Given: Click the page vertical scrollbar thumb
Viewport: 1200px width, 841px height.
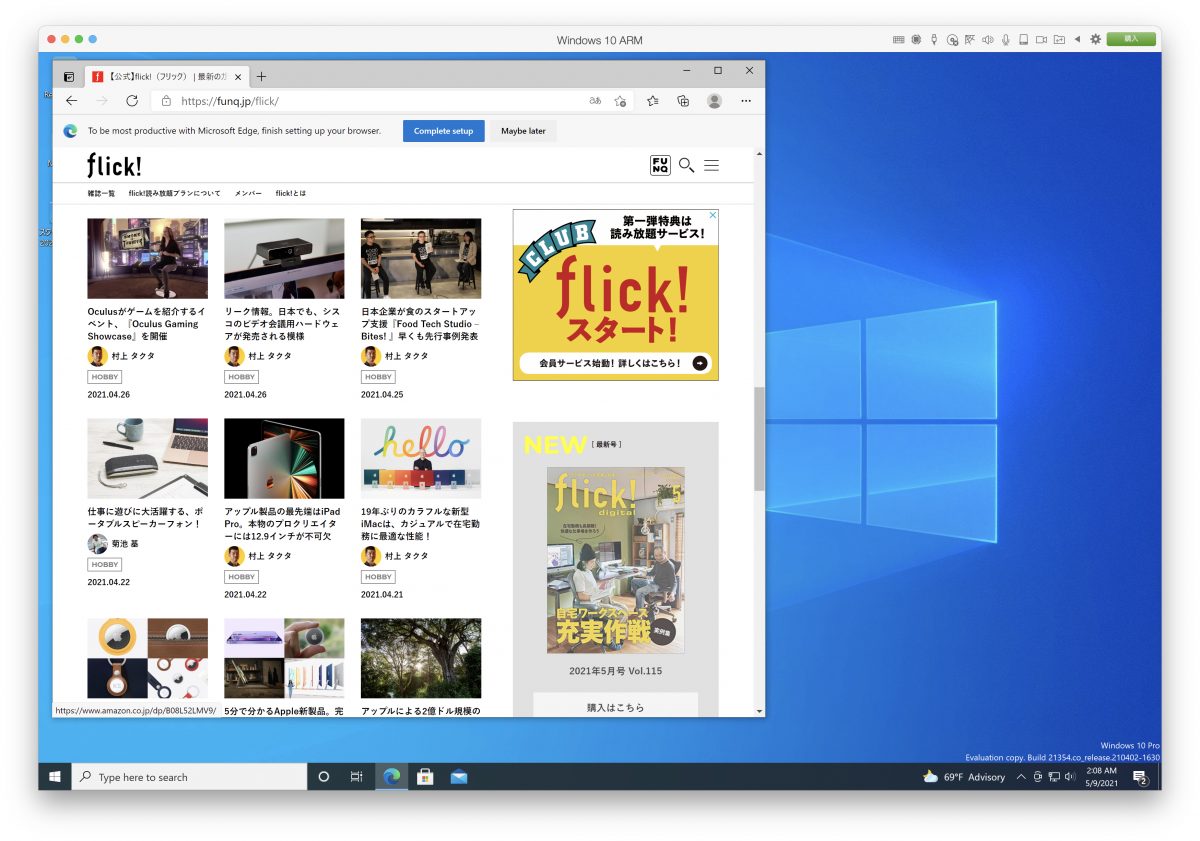Looking at the screenshot, I should [x=759, y=438].
